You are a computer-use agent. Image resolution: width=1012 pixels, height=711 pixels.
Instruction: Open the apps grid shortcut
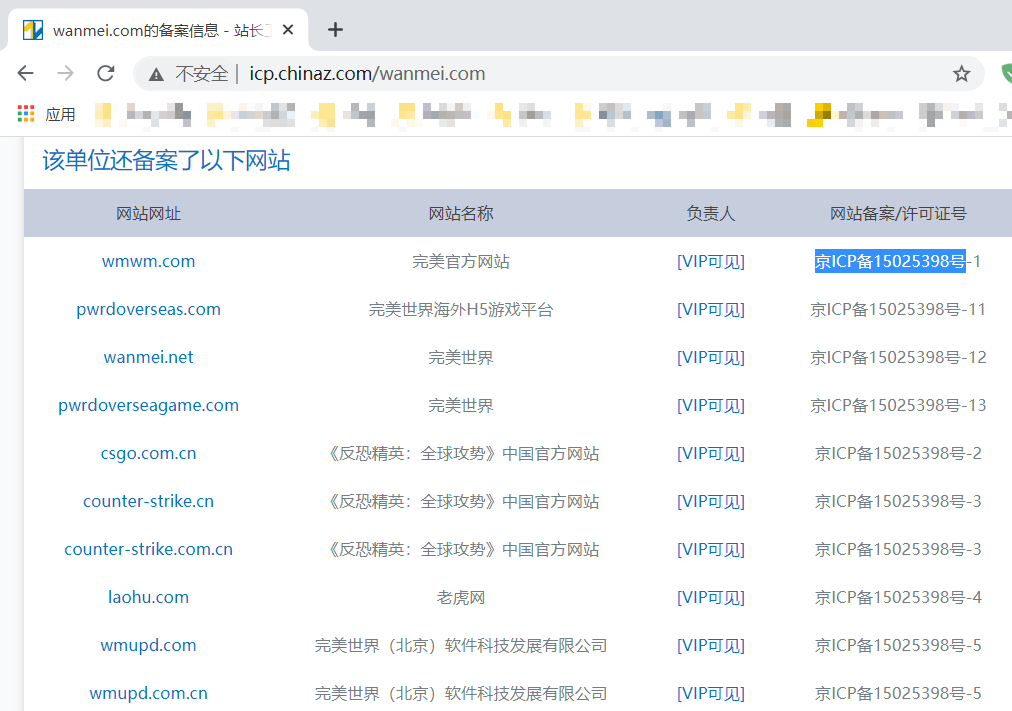[26, 114]
